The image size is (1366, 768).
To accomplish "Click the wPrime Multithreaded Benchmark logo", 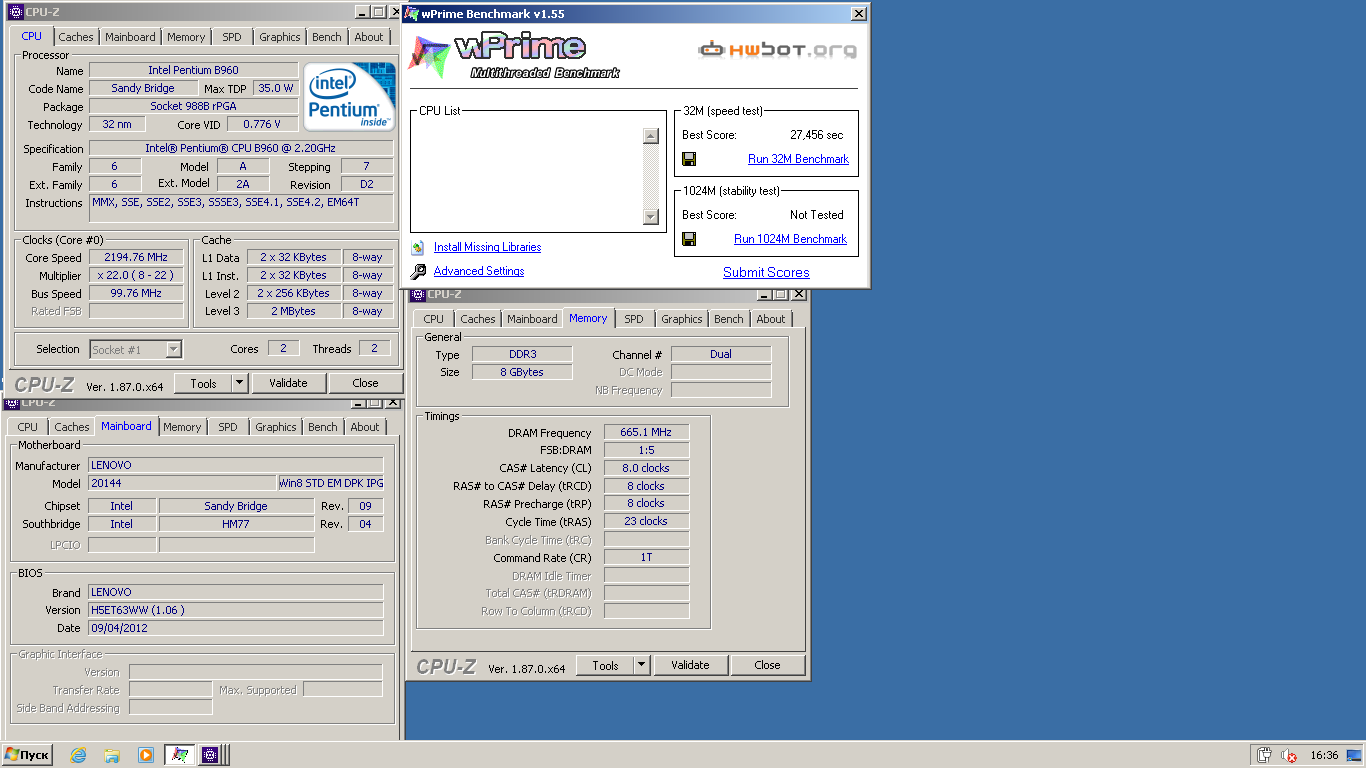I will click(x=515, y=55).
